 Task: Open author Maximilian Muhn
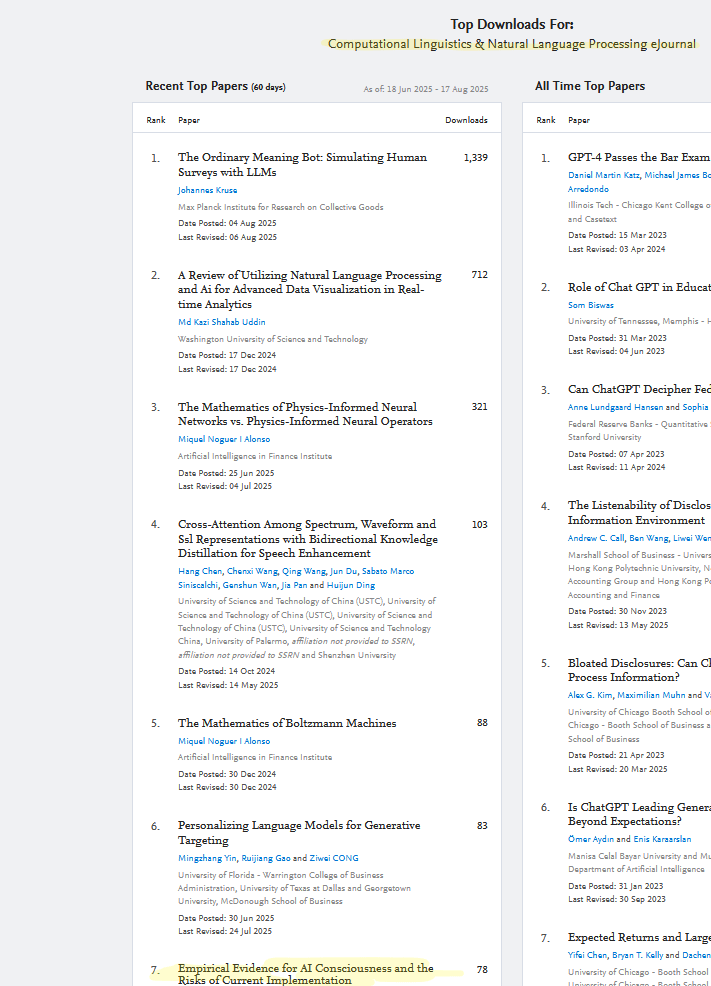pyautogui.click(x=651, y=695)
